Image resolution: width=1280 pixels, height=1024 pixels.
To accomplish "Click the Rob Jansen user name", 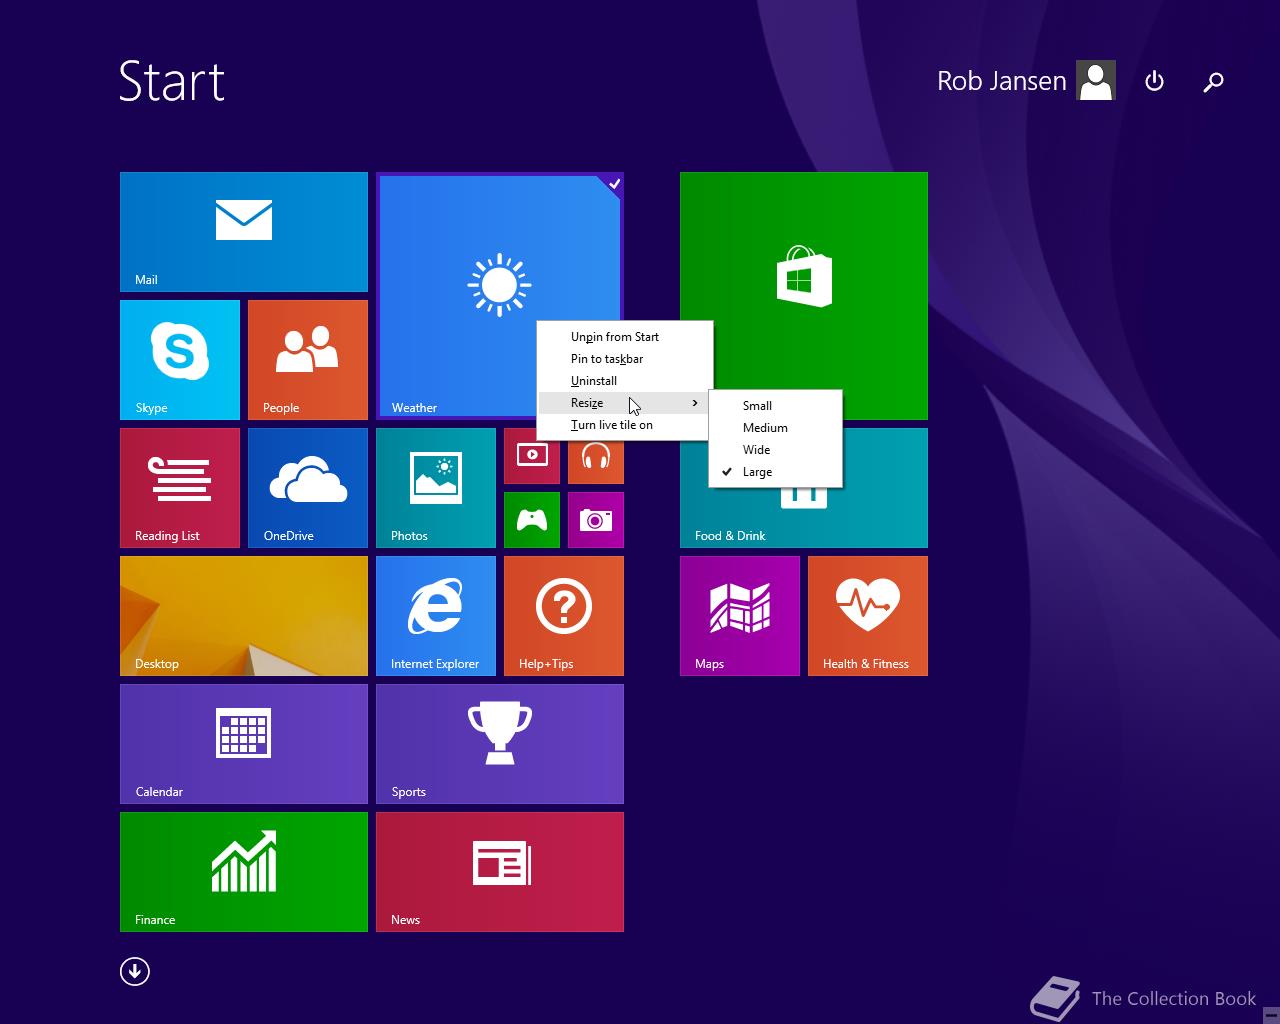I will (1002, 81).
